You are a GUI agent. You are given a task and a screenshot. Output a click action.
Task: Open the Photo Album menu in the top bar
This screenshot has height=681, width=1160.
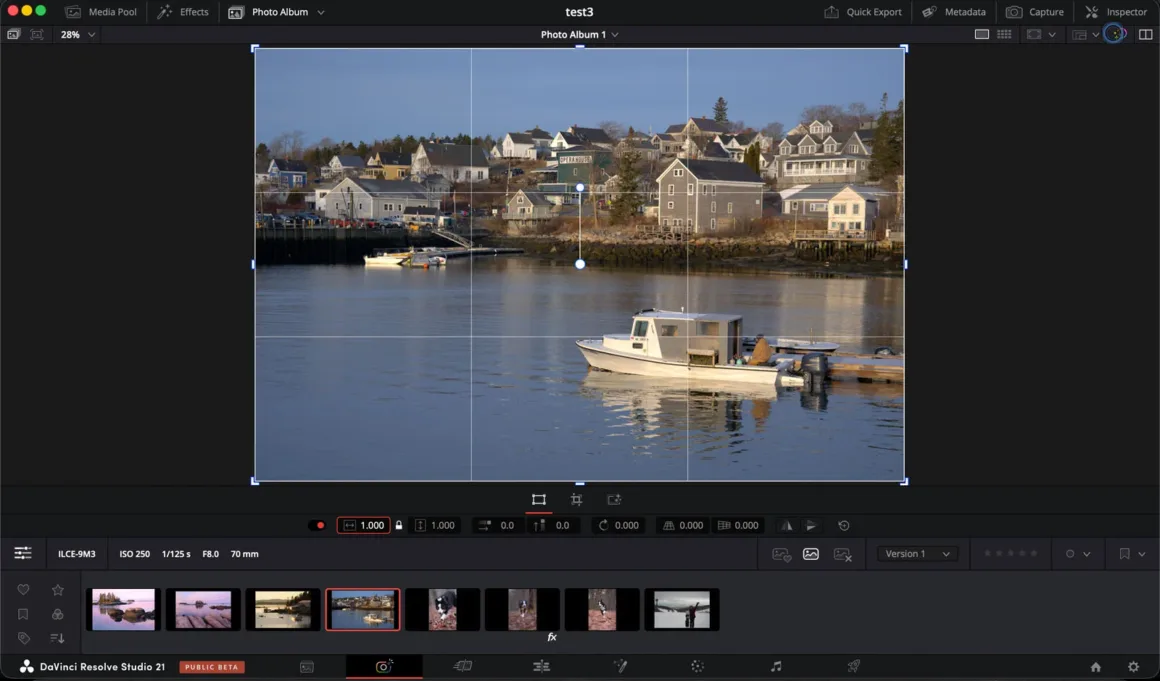[277, 12]
